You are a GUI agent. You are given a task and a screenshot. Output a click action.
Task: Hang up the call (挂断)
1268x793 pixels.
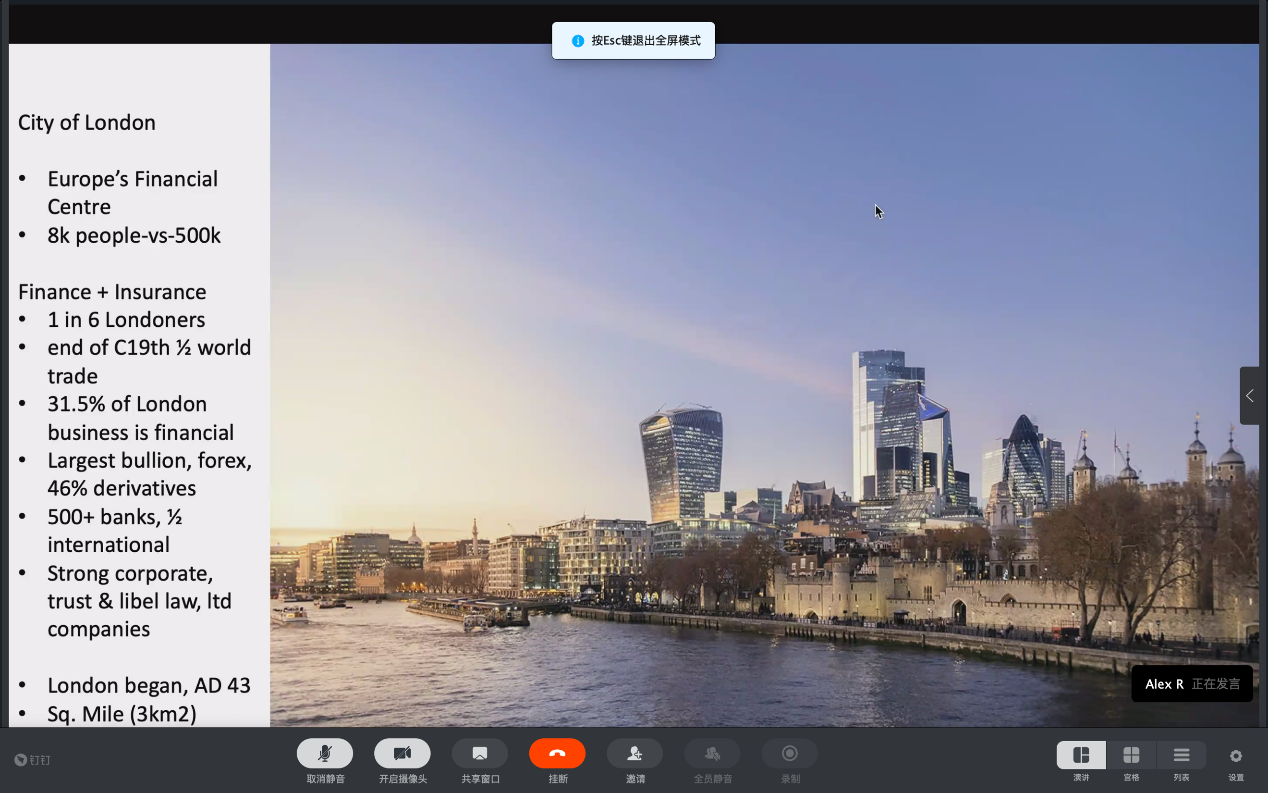click(557, 754)
